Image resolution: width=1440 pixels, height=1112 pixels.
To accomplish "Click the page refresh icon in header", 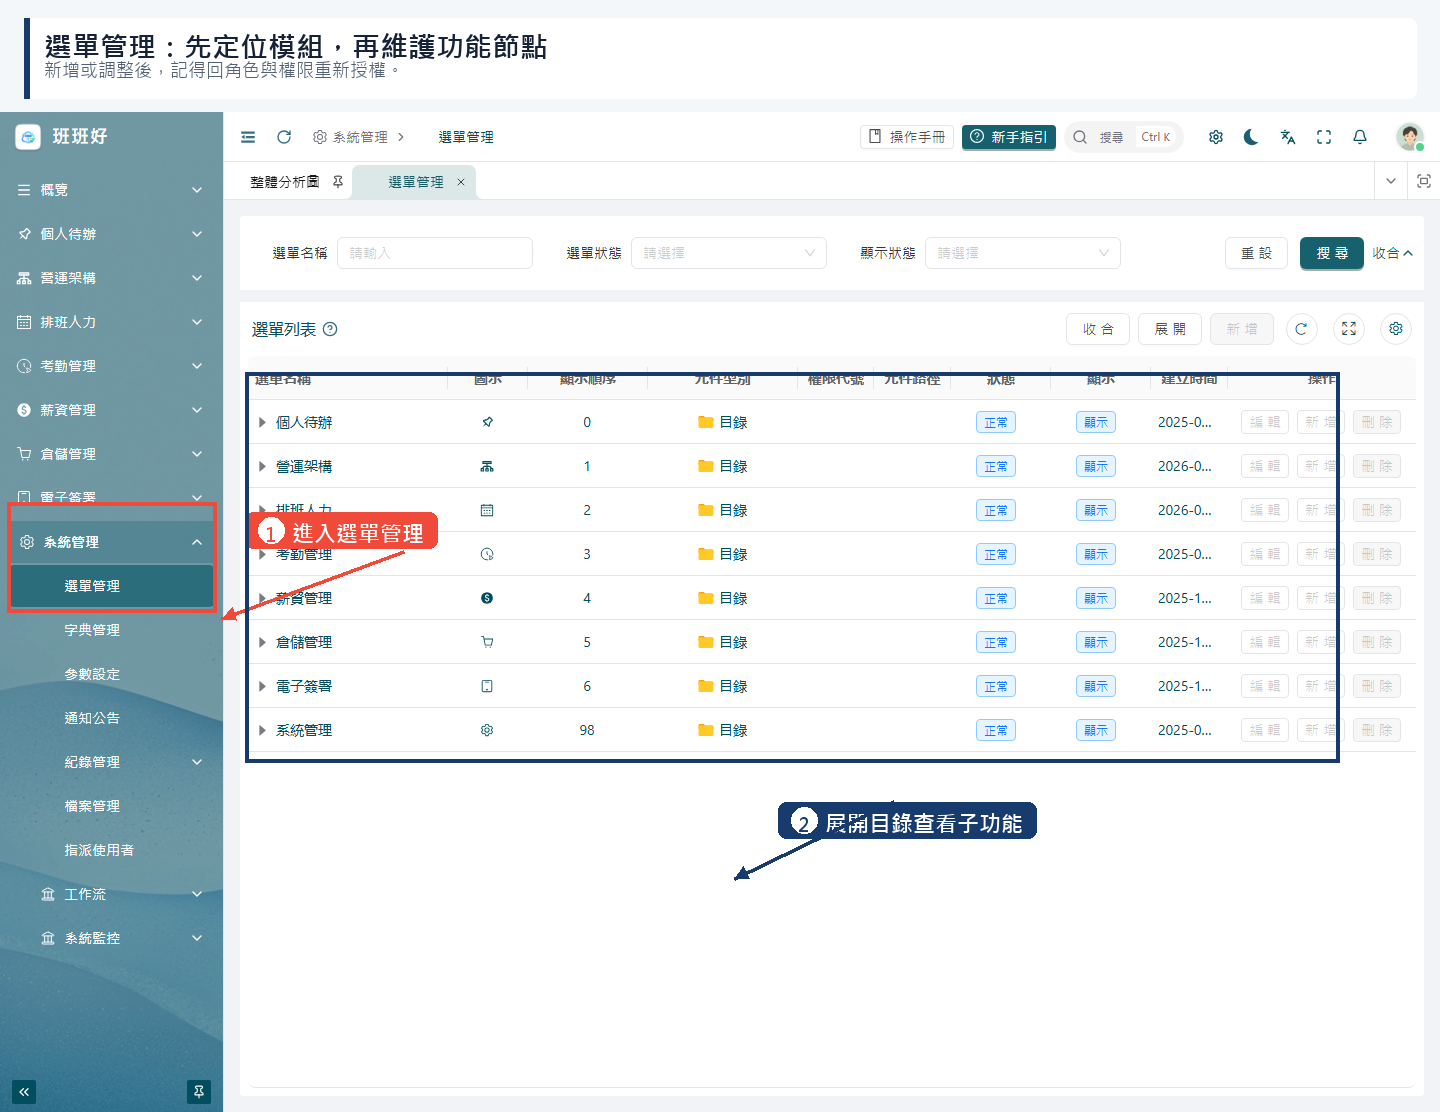I will (x=284, y=137).
